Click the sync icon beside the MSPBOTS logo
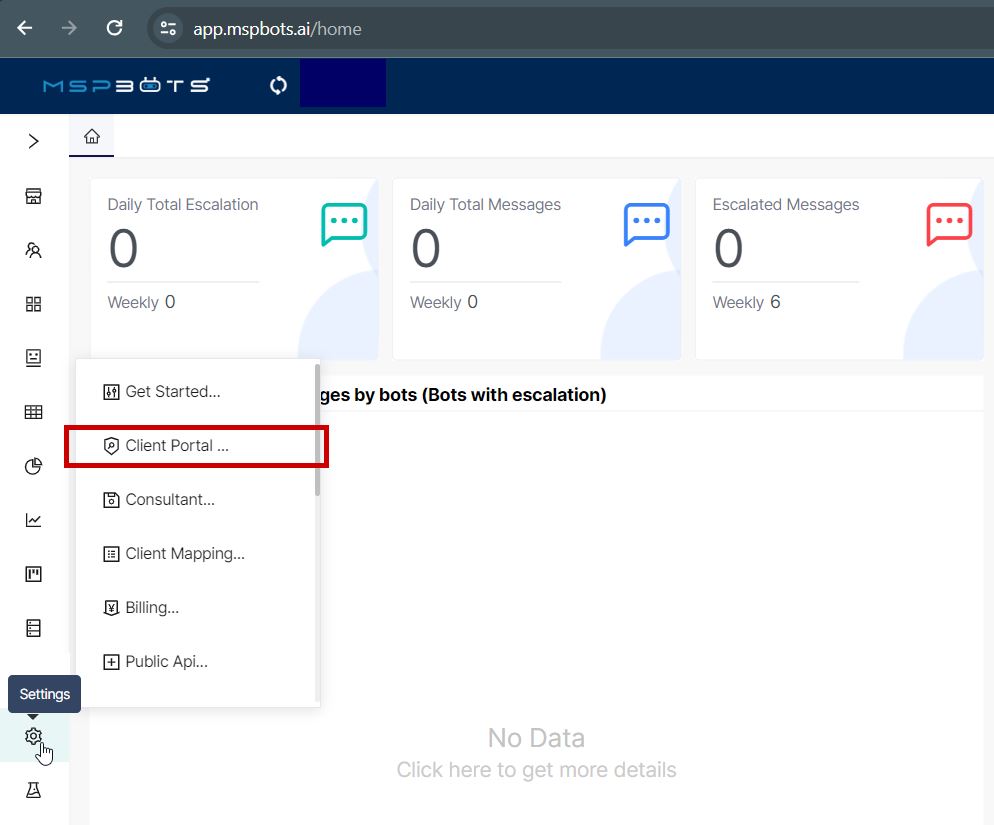Viewport: 994px width, 825px height. 277,85
